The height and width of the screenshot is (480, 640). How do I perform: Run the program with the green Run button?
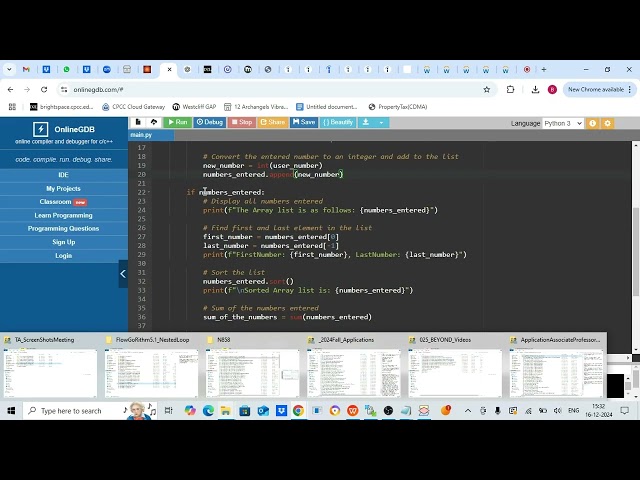(x=178, y=122)
